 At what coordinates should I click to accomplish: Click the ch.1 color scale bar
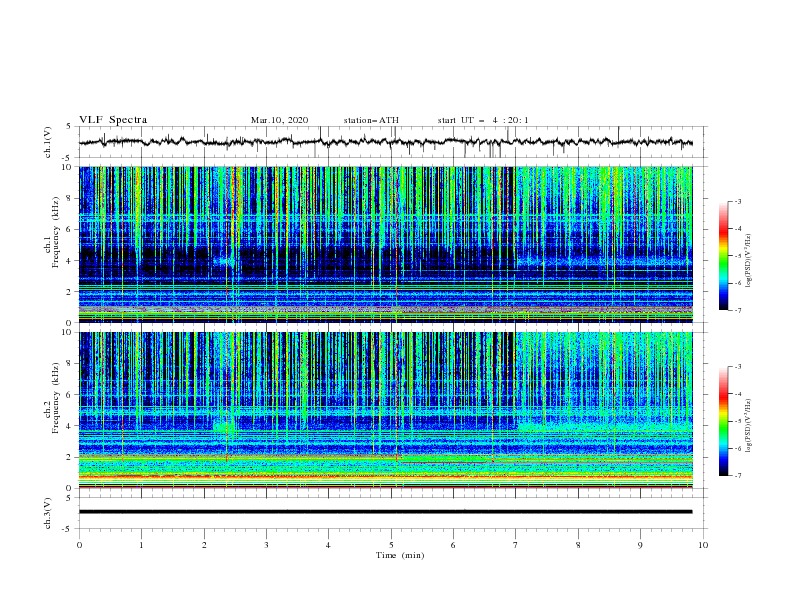[x=723, y=256]
